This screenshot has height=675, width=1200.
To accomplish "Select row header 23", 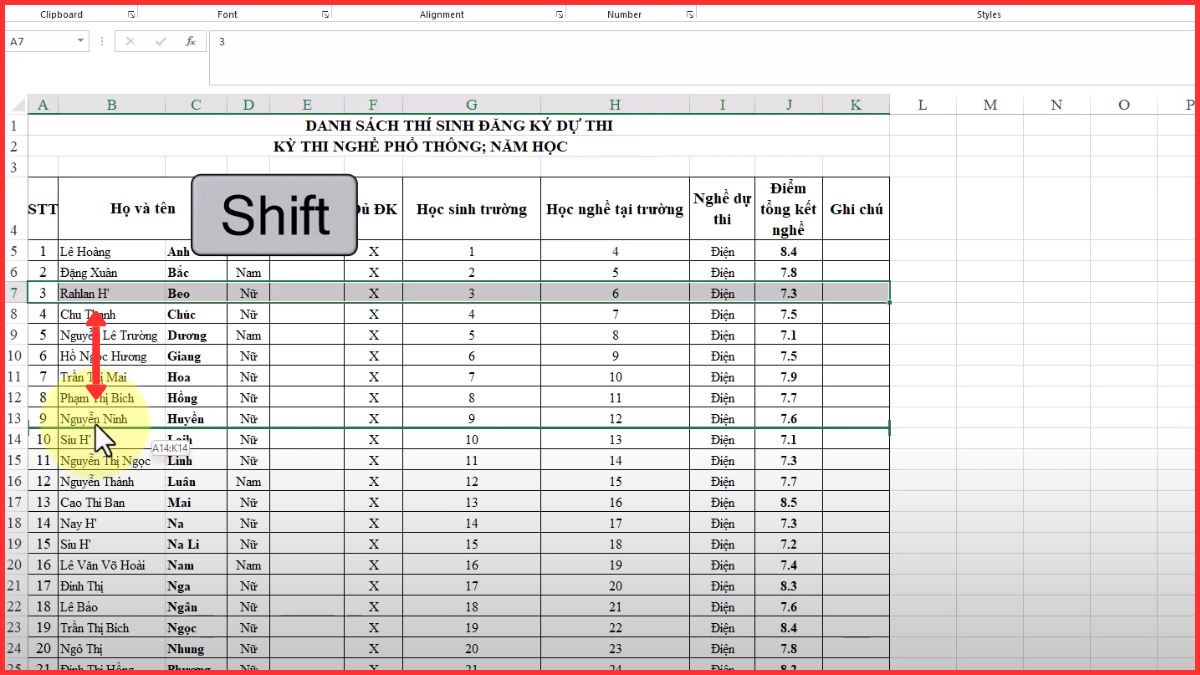I will 15,628.
